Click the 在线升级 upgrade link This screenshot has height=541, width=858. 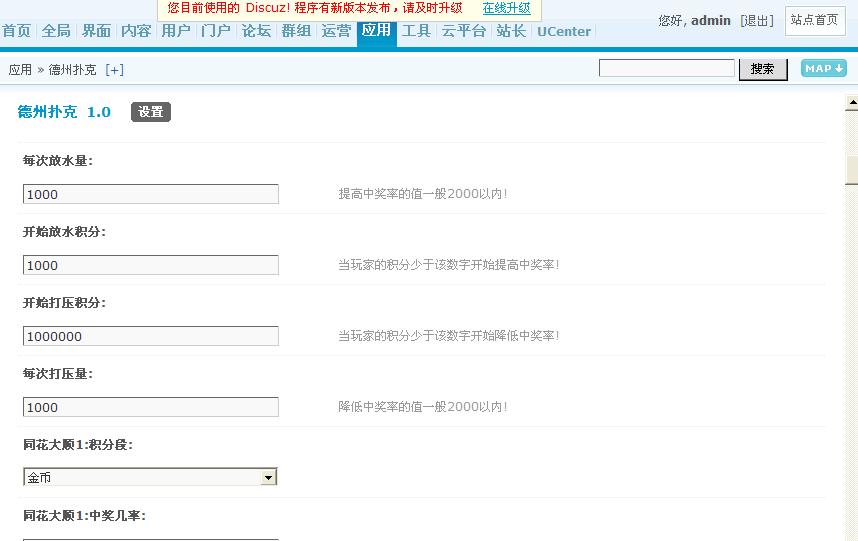point(507,8)
